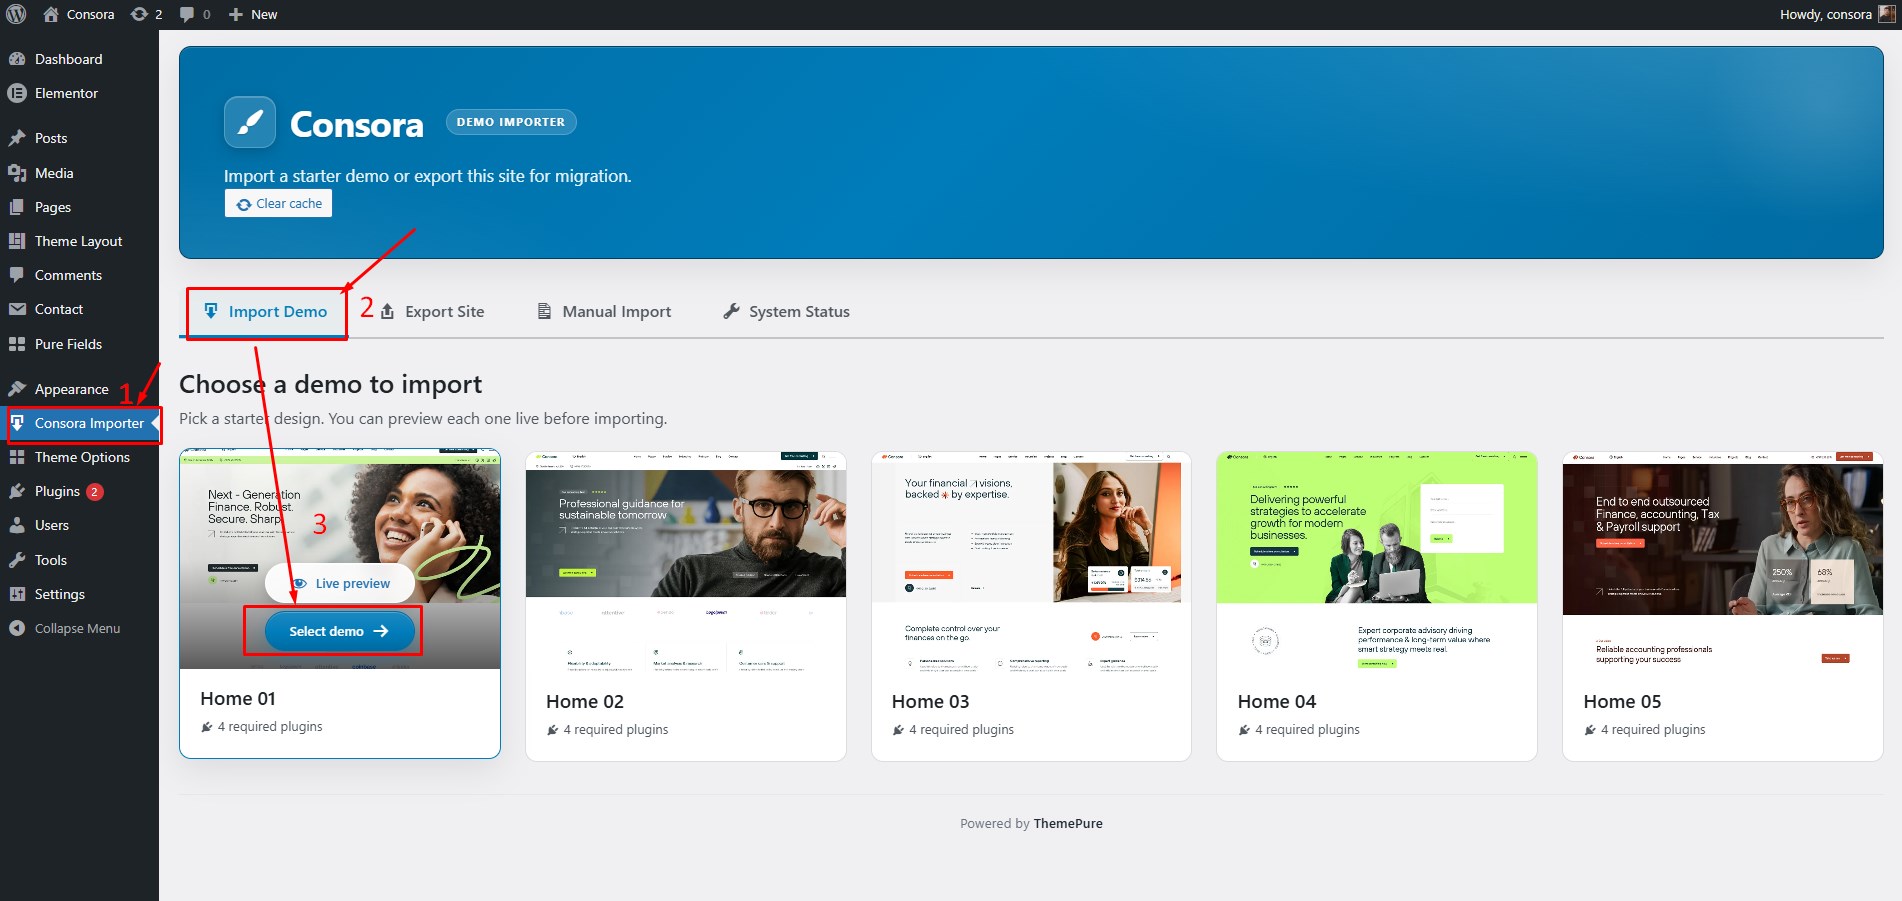The height and width of the screenshot is (901, 1902).
Task: Open the user avatar profile
Action: point(1886,14)
